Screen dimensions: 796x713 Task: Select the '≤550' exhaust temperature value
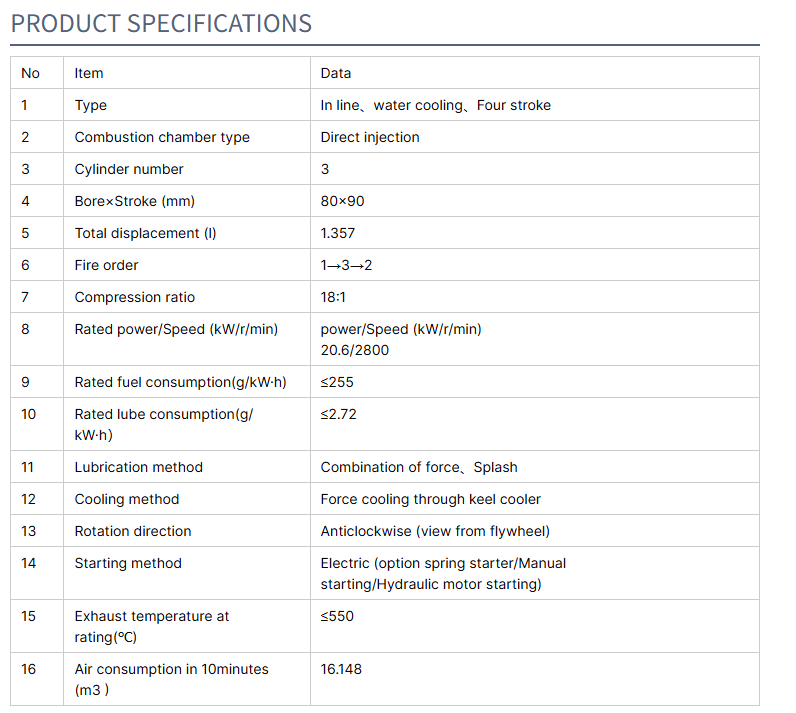(x=337, y=616)
